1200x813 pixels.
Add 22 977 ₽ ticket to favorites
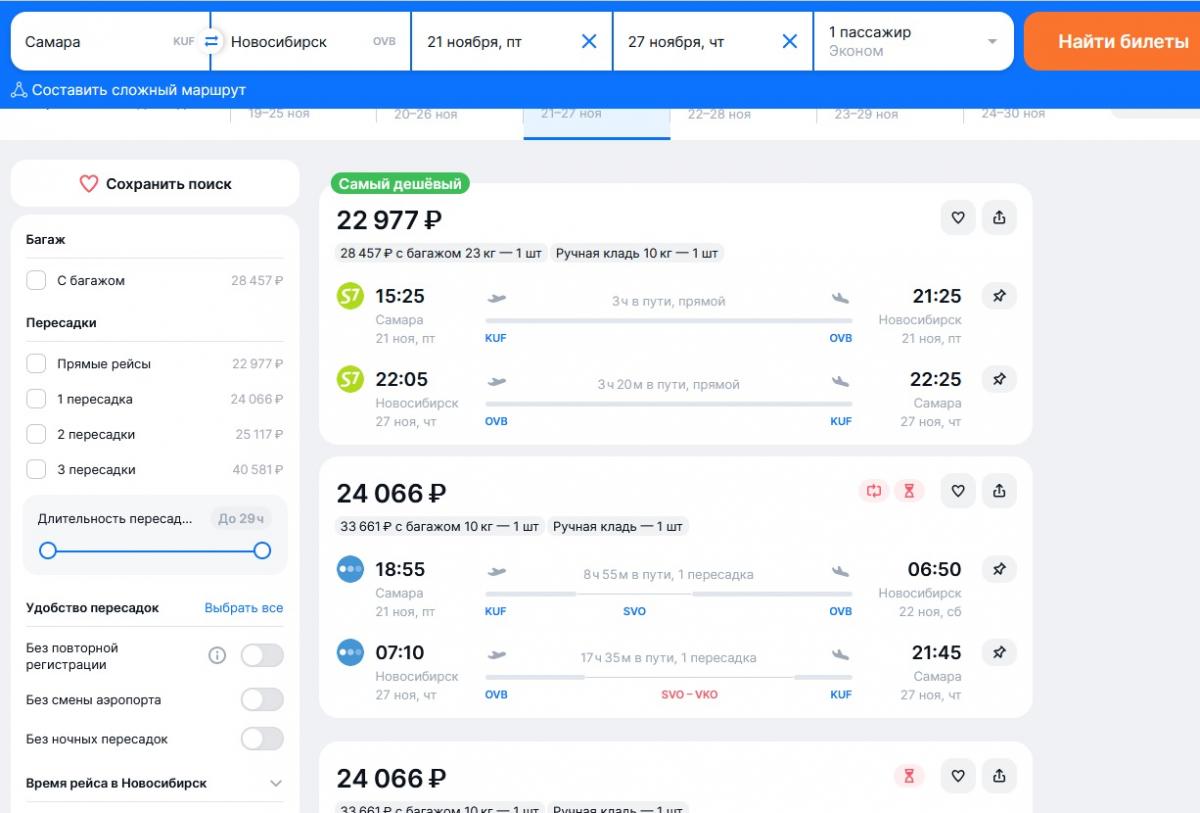click(957, 217)
